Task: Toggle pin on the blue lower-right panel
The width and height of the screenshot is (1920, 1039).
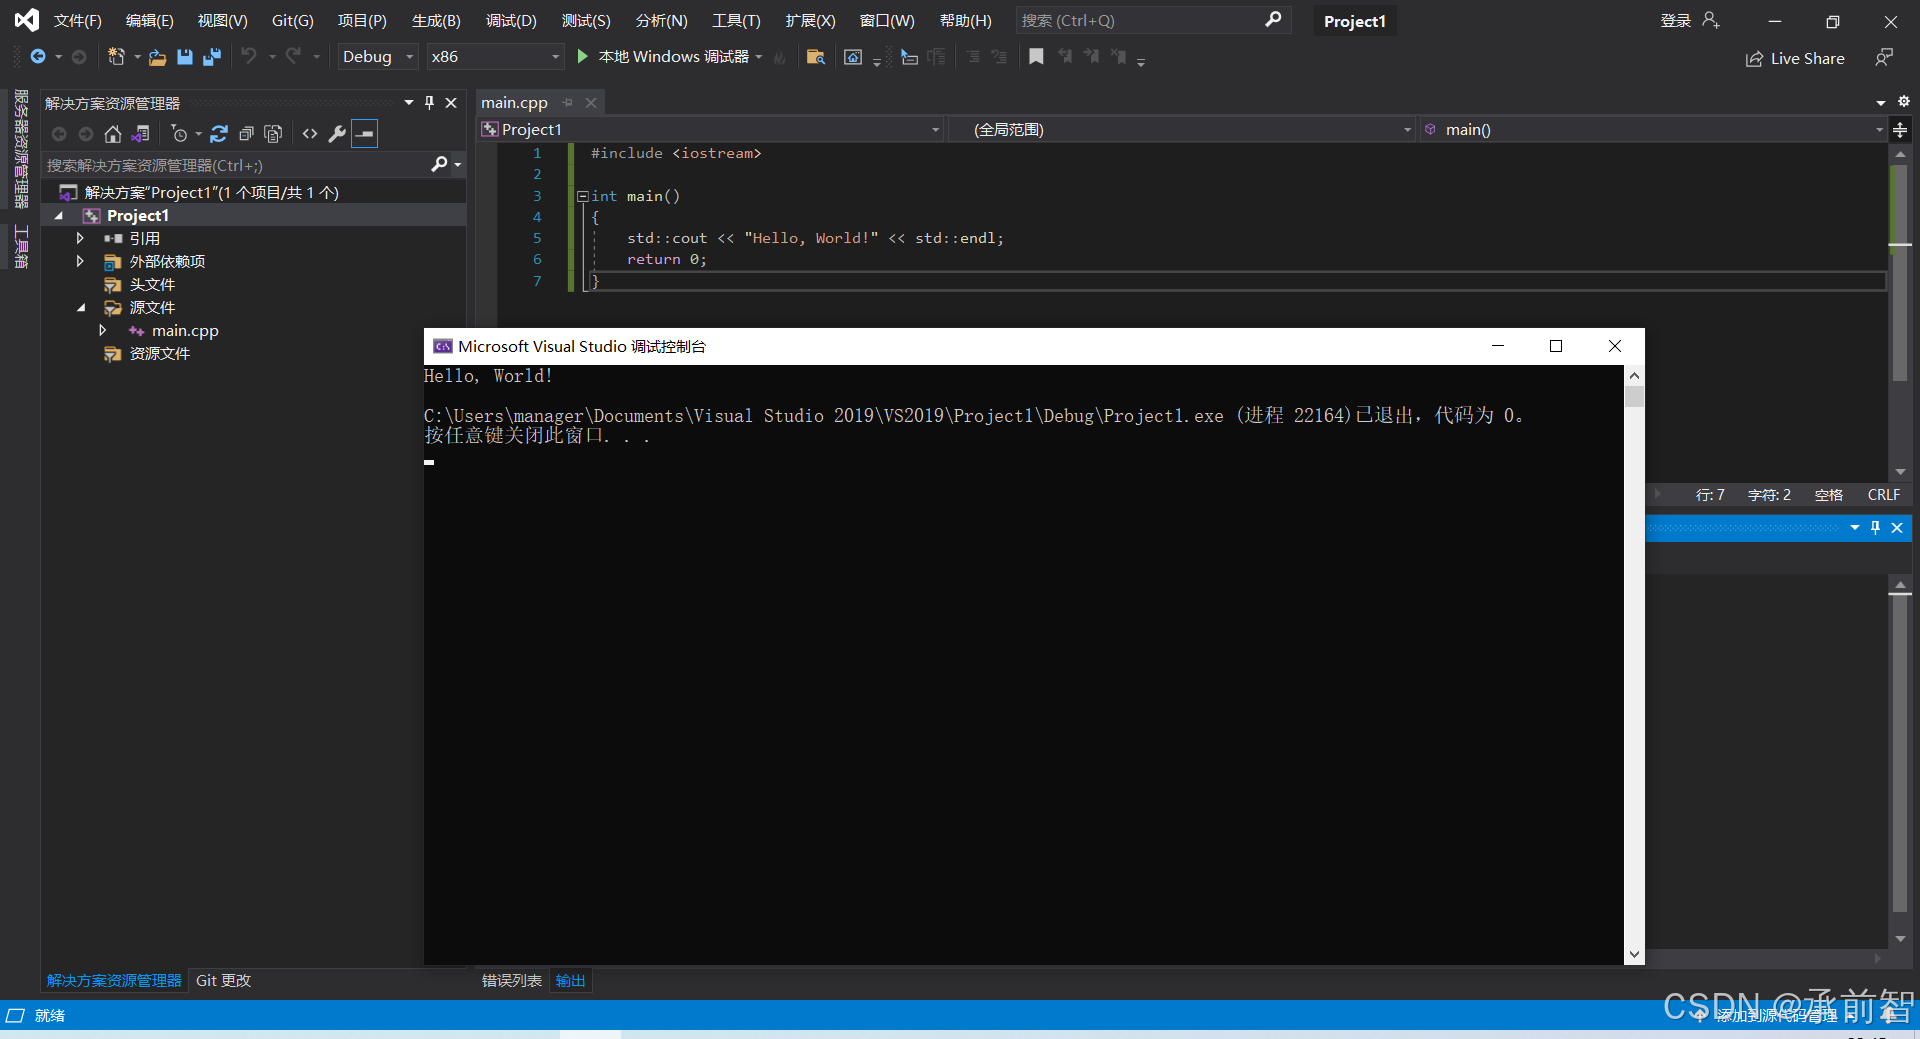Action: tap(1875, 528)
